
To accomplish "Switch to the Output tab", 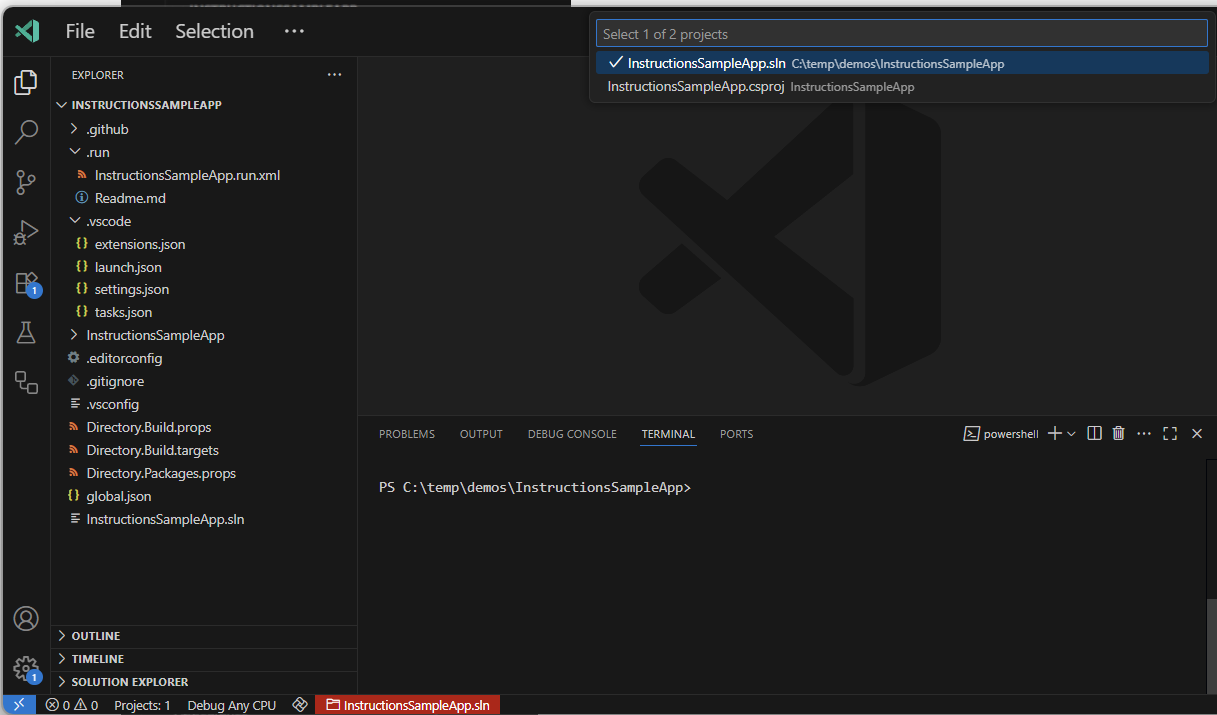I will tap(481, 434).
